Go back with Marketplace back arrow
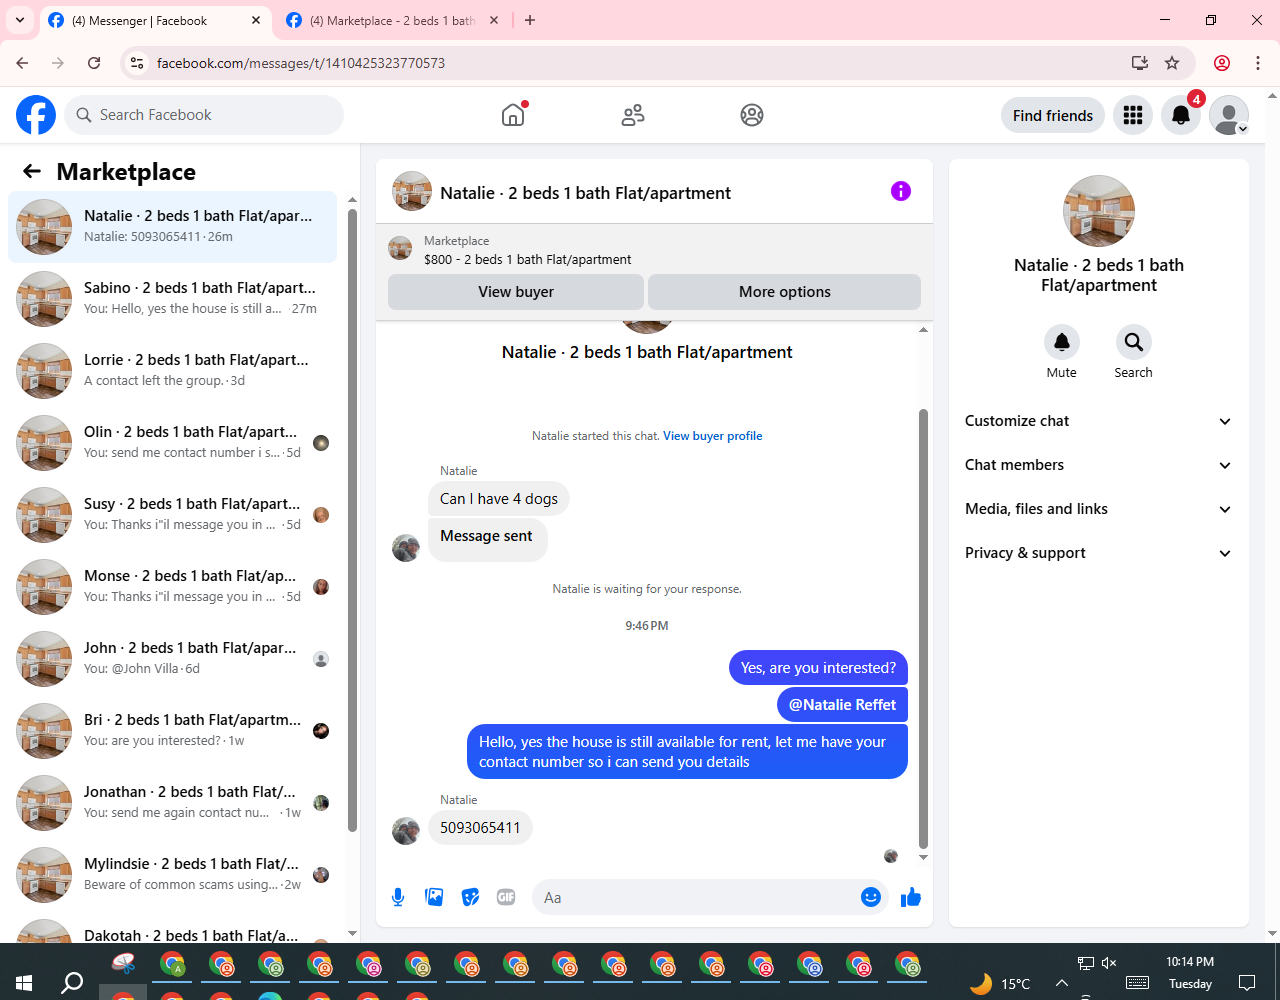The width and height of the screenshot is (1280, 1000). coord(32,171)
